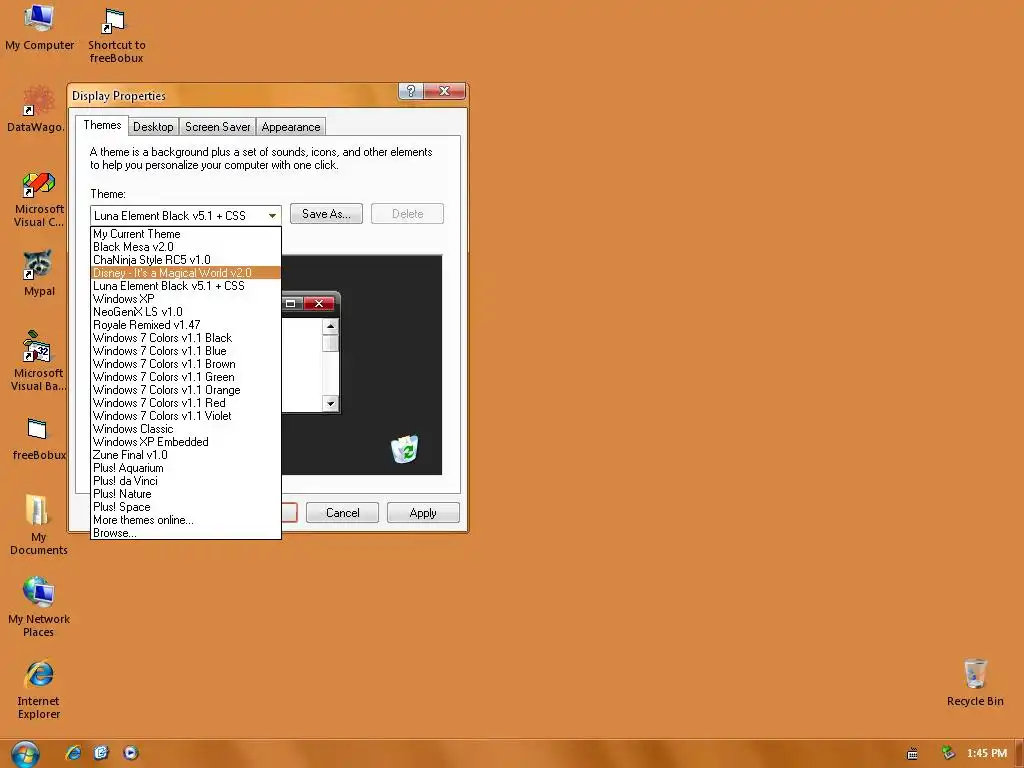Select the Windows Classic theme

coord(185,429)
